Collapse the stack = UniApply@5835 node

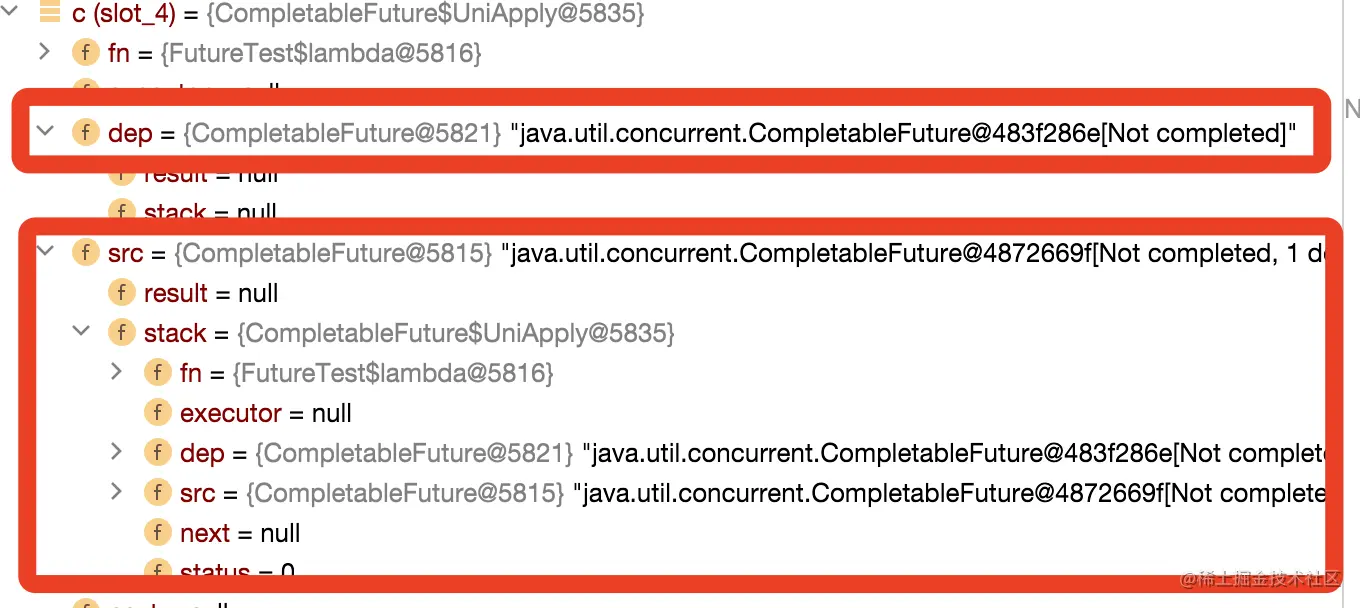click(81, 333)
